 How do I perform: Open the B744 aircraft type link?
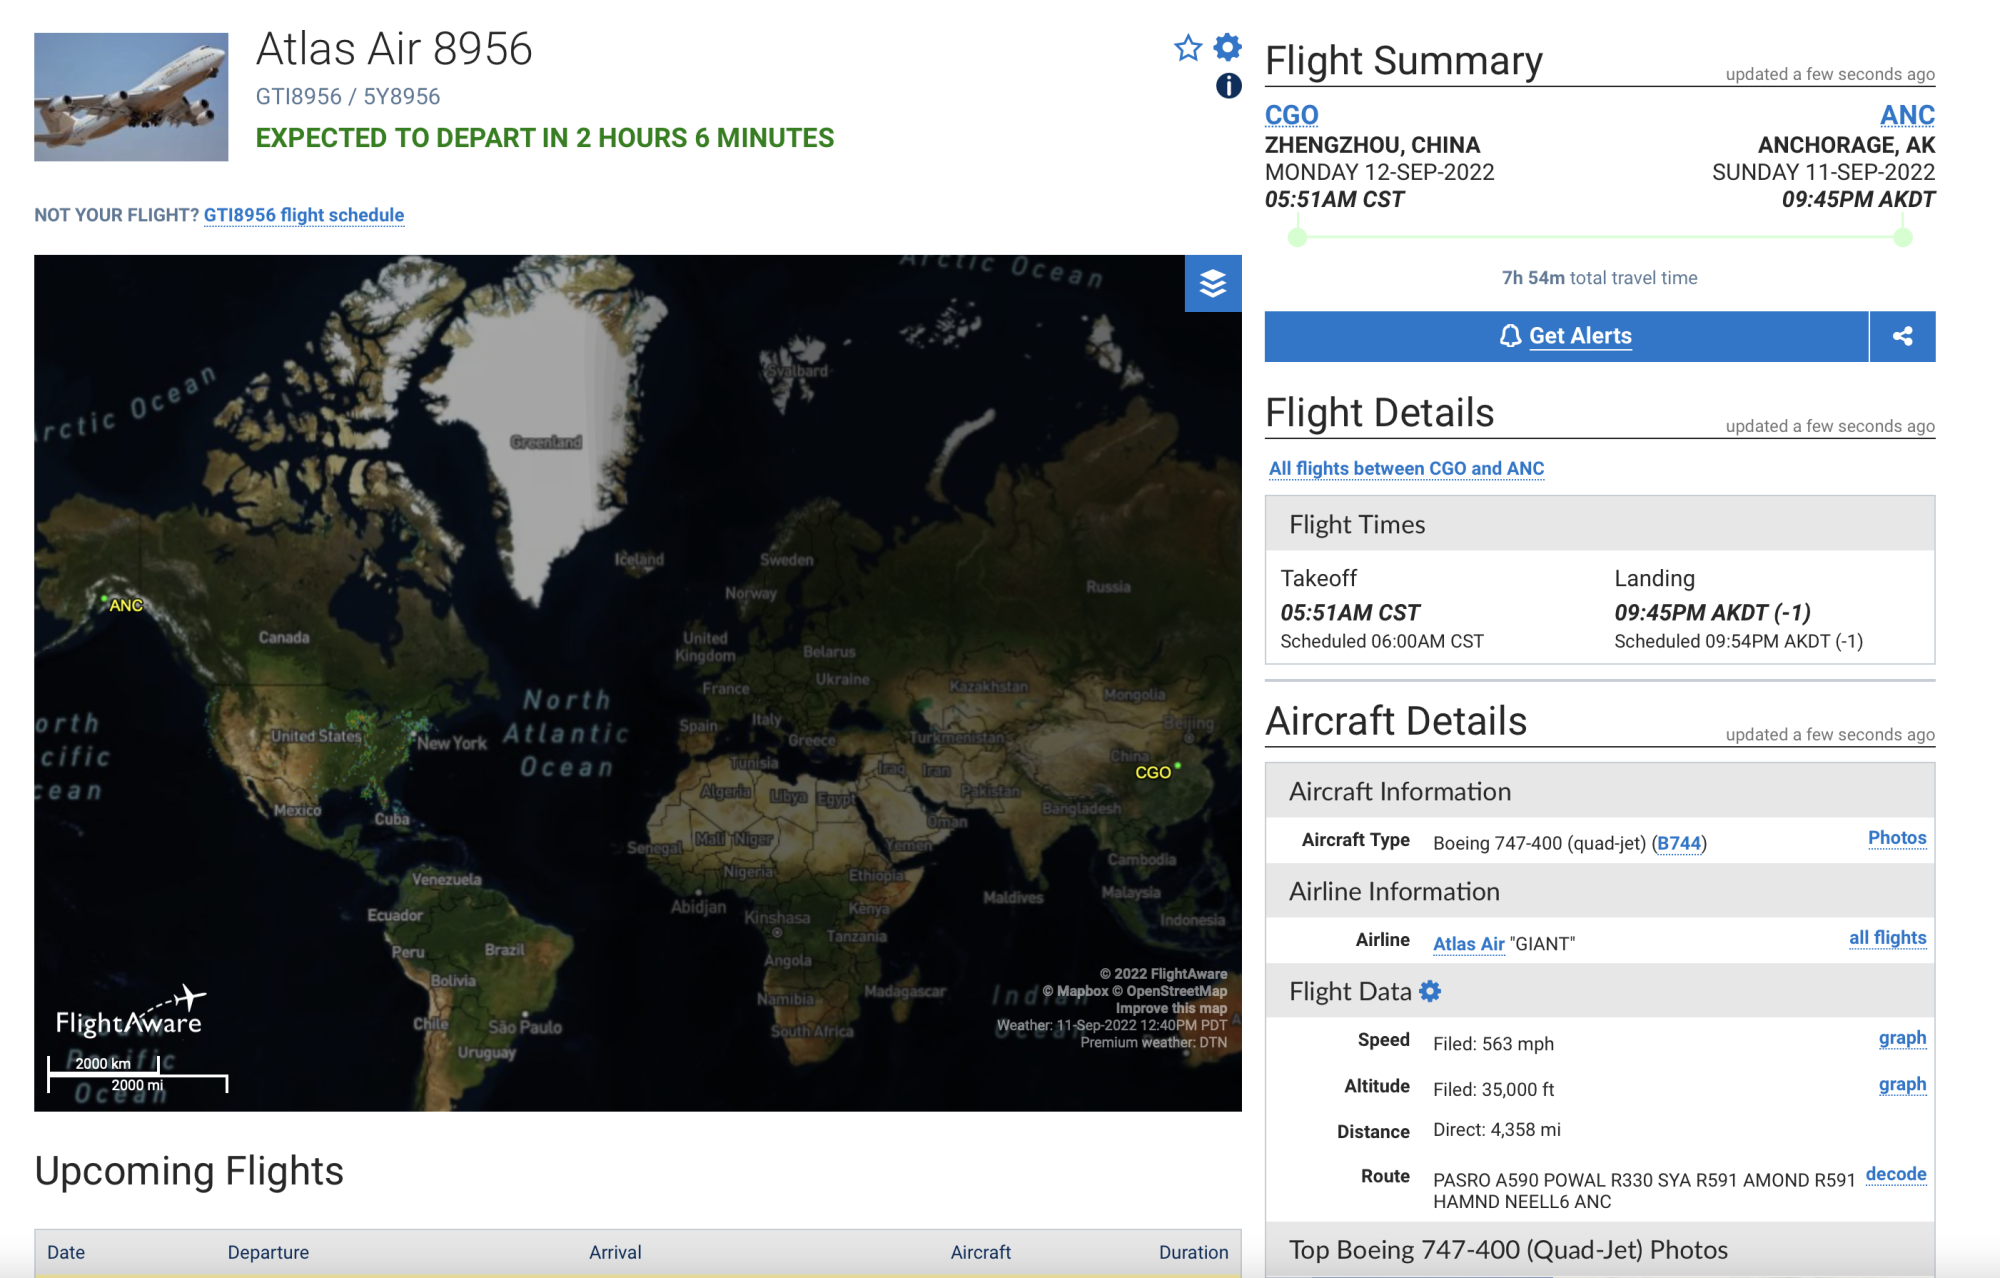[1678, 843]
